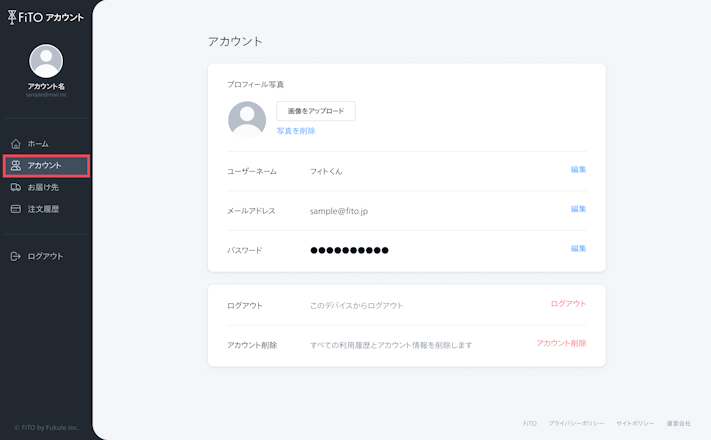Open the サイトポリシー footer link

pyautogui.click(x=635, y=423)
